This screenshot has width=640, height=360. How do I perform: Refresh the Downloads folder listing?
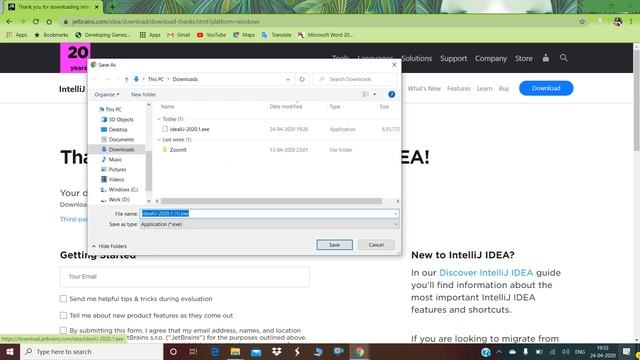point(302,79)
